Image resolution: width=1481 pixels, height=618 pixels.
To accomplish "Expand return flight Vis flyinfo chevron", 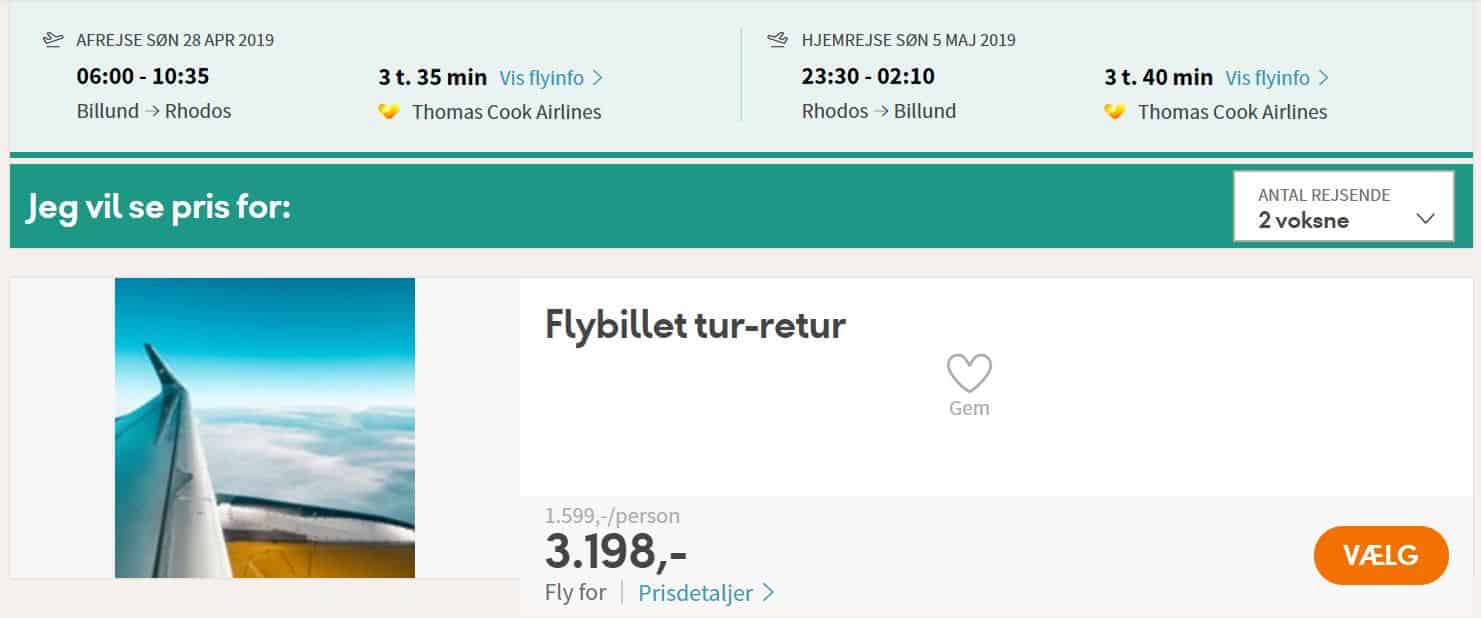I will [x=1323, y=77].
